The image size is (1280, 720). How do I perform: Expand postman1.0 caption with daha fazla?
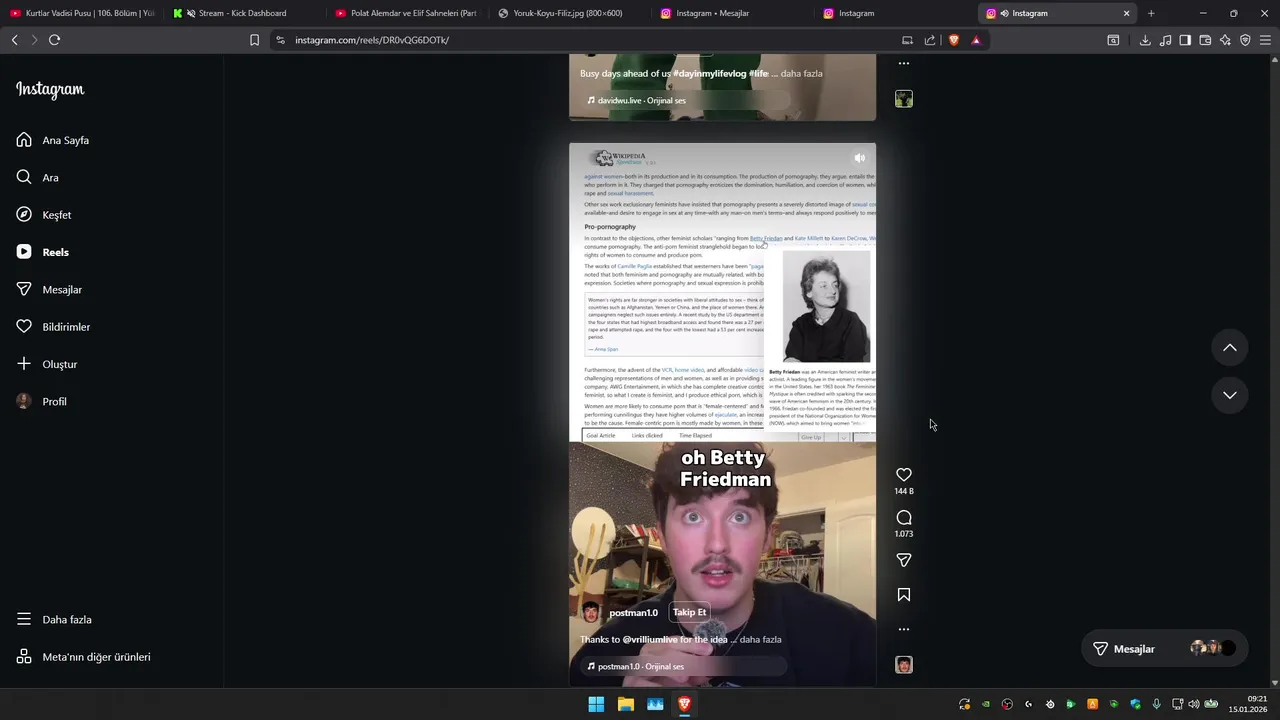(x=760, y=640)
